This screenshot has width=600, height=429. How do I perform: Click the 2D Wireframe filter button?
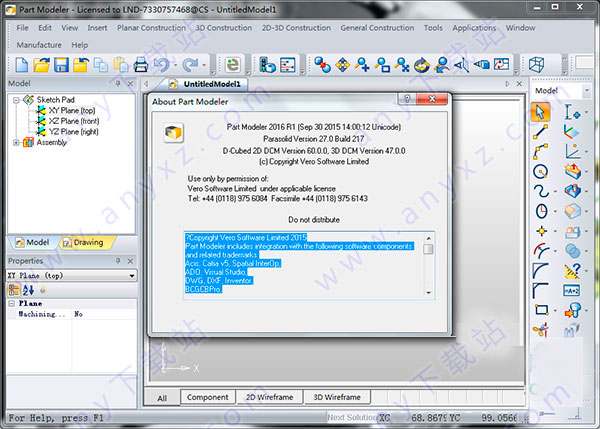(x=269, y=397)
